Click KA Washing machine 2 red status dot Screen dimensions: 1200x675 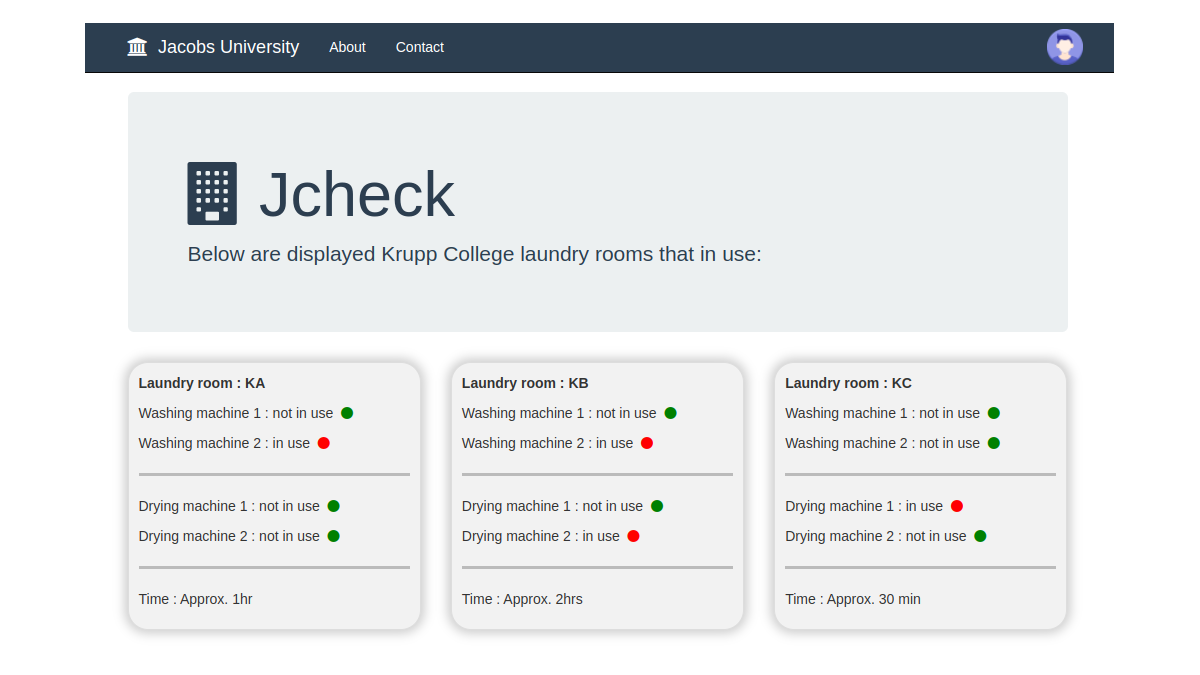click(324, 443)
